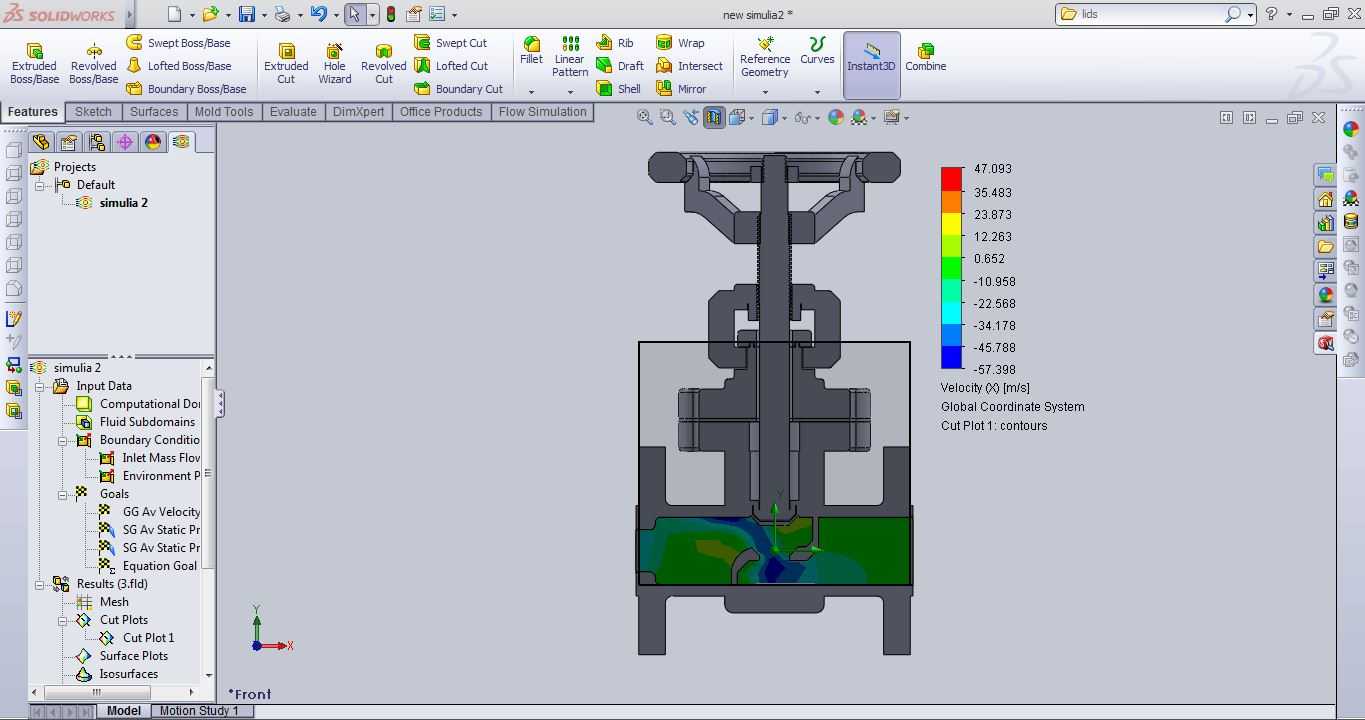Open the Save options dropdown arrow
1365x720 pixels.
[x=262, y=15]
